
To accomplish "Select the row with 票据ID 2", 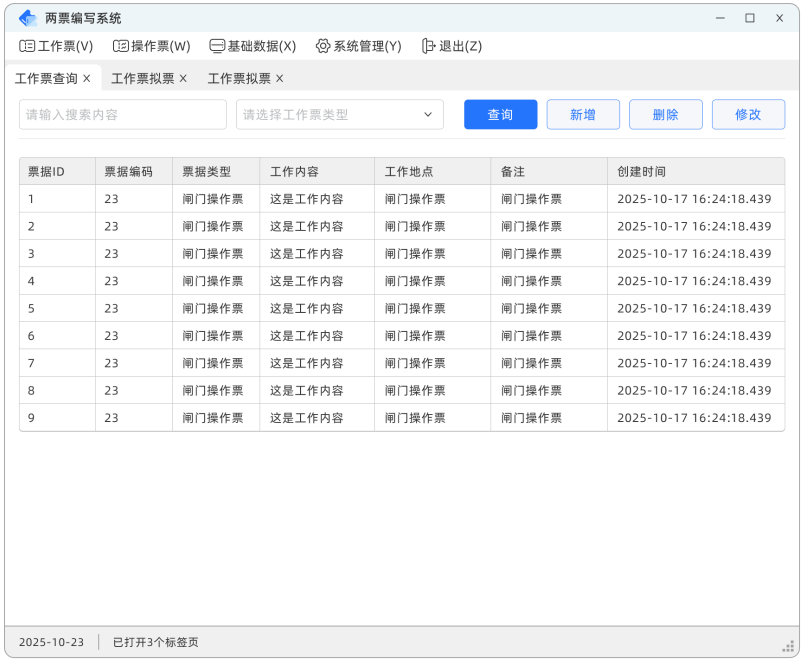I will pos(402,226).
